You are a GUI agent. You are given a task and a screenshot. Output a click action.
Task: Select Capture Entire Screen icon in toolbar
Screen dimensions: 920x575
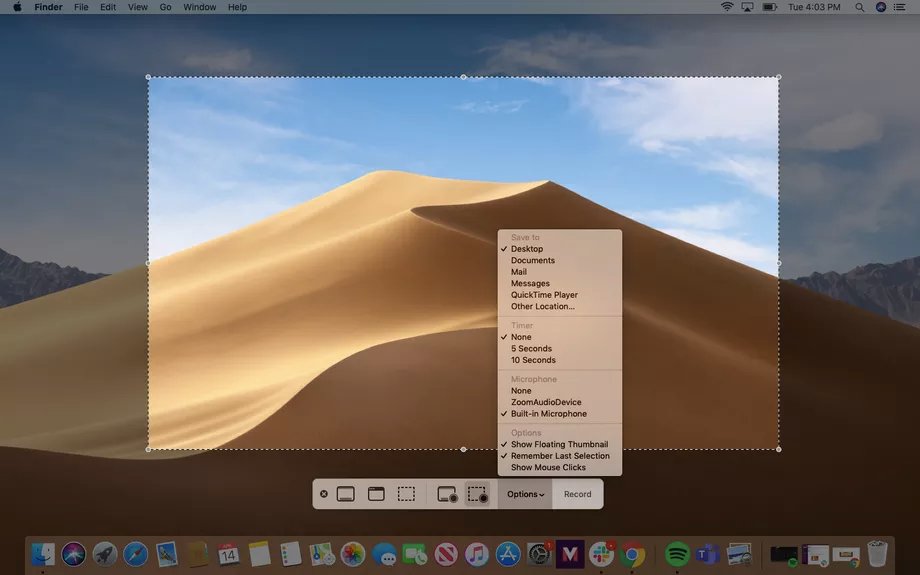pos(345,494)
